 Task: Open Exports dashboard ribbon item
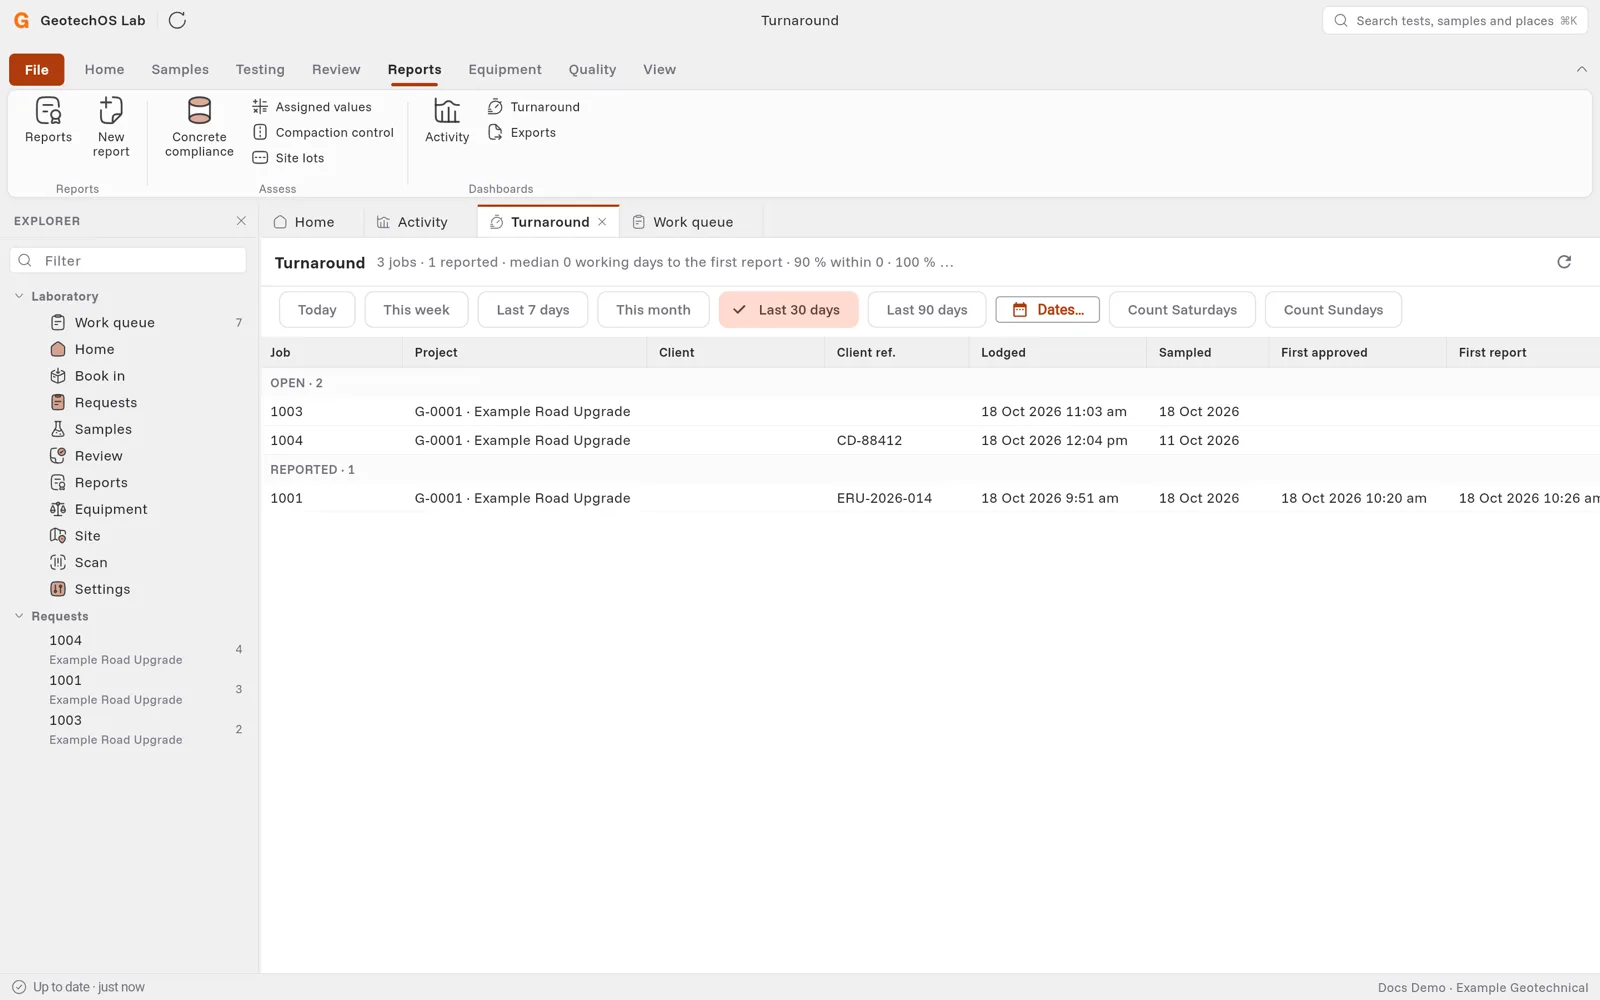pyautogui.click(x=521, y=132)
